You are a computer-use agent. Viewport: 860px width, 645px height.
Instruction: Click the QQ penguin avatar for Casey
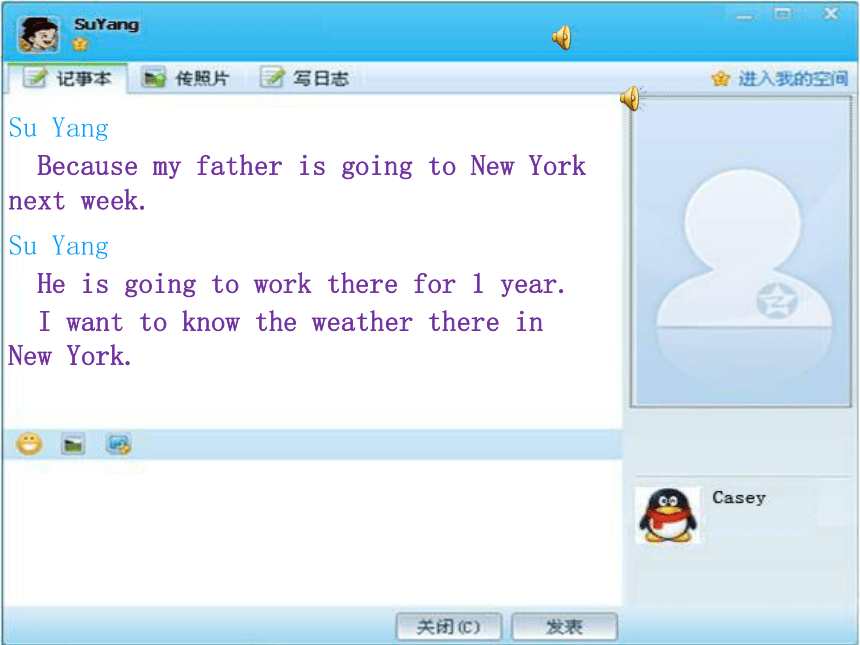[667, 516]
